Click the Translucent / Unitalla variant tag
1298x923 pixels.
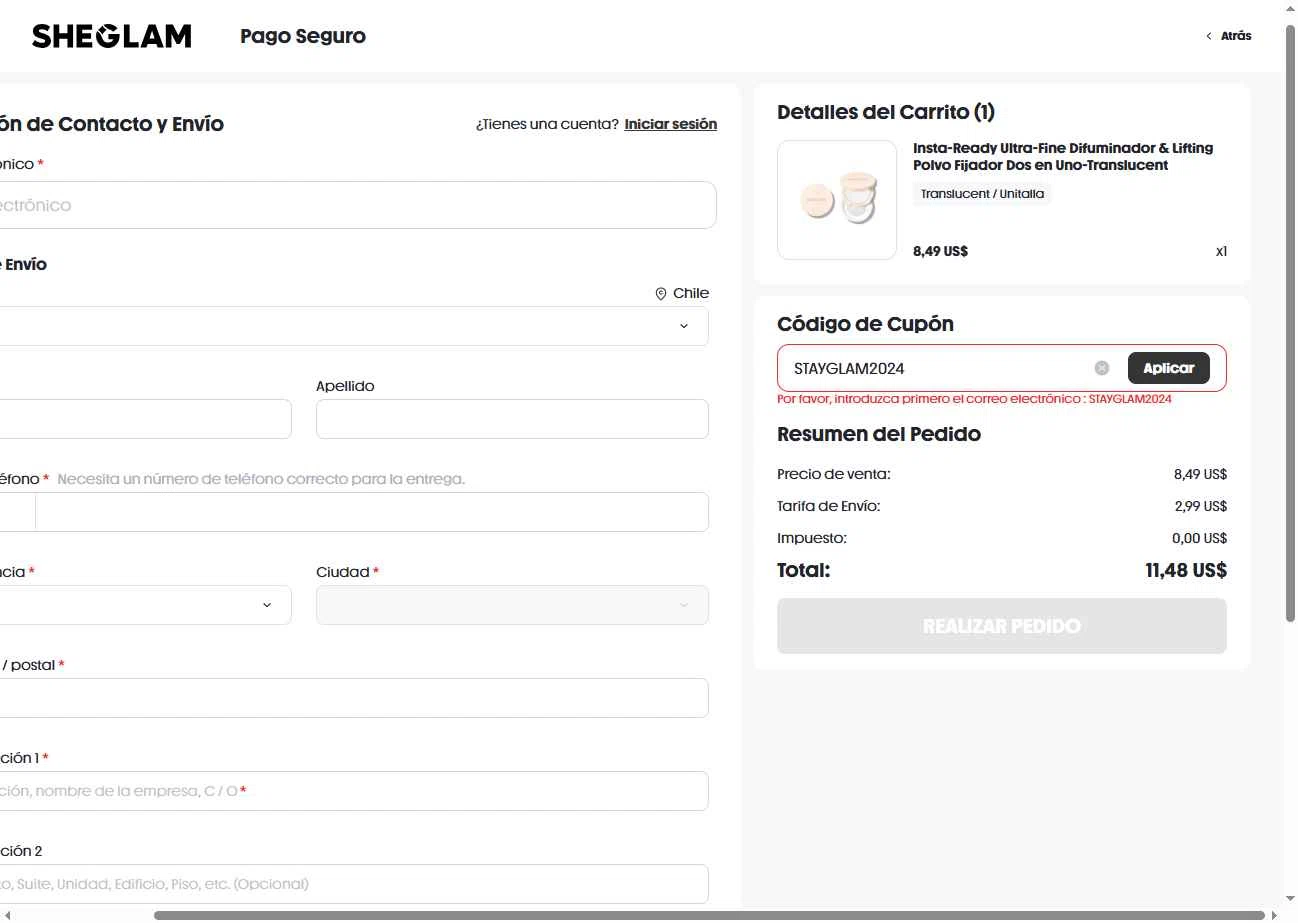point(982,194)
